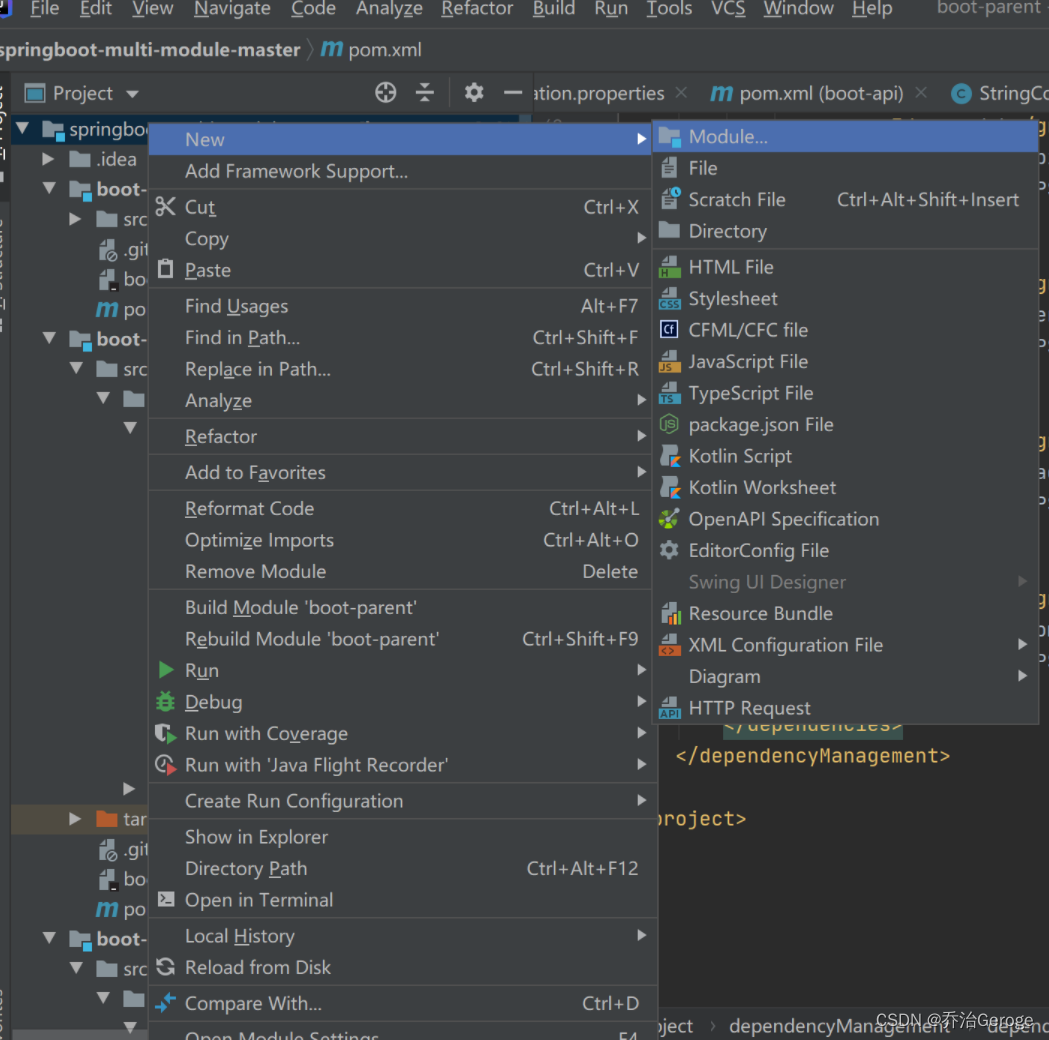1049x1040 pixels.
Task: Expand the .idea folder node
Action: [x=48, y=159]
